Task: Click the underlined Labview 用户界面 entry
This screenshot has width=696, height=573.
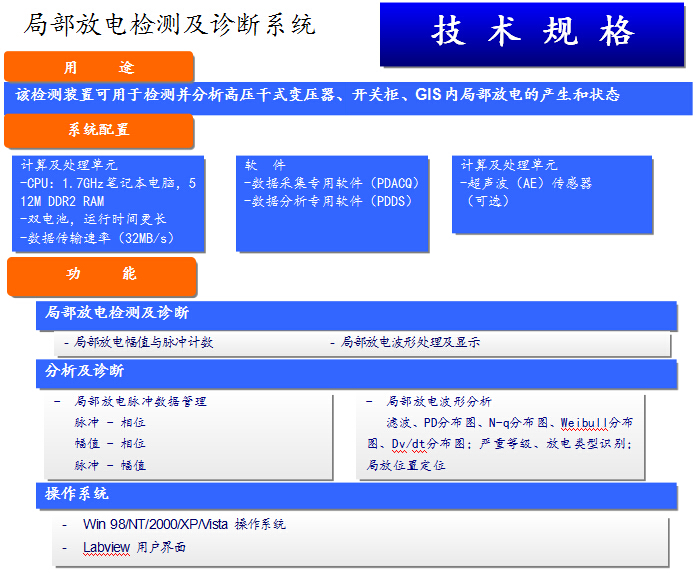Action: point(134,547)
